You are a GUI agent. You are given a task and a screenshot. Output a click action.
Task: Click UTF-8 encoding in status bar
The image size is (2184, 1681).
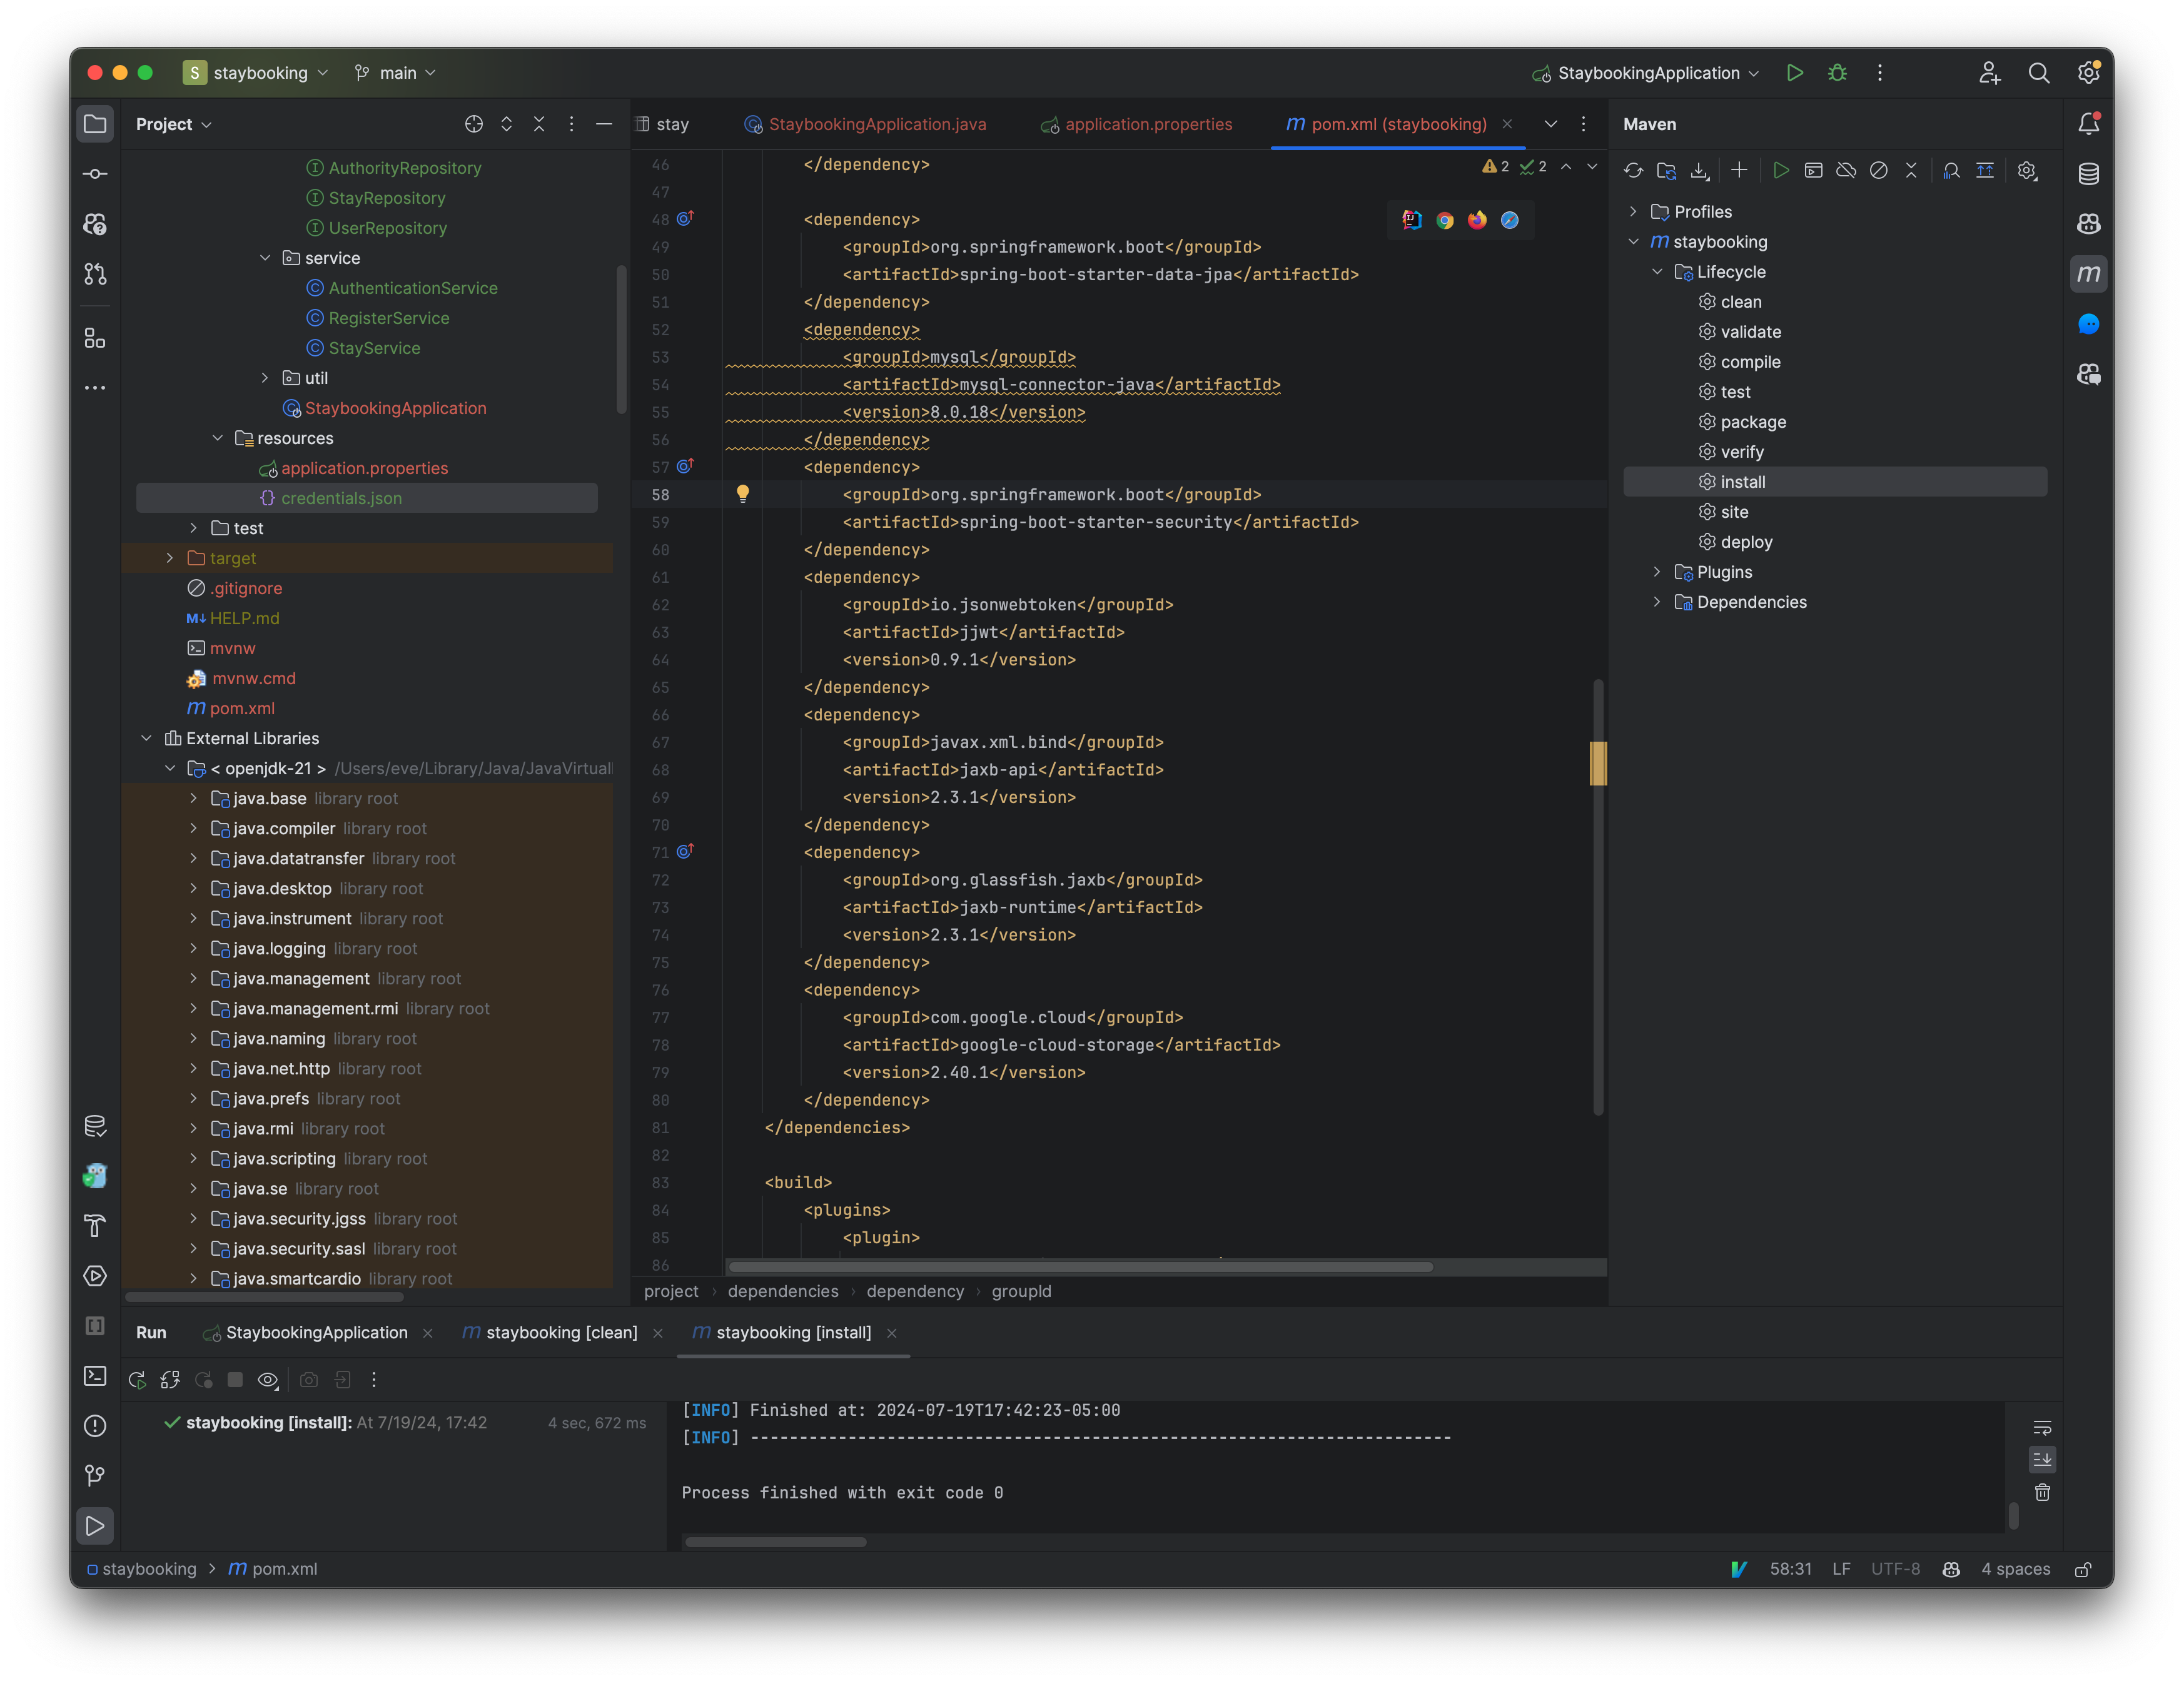coord(1895,1568)
